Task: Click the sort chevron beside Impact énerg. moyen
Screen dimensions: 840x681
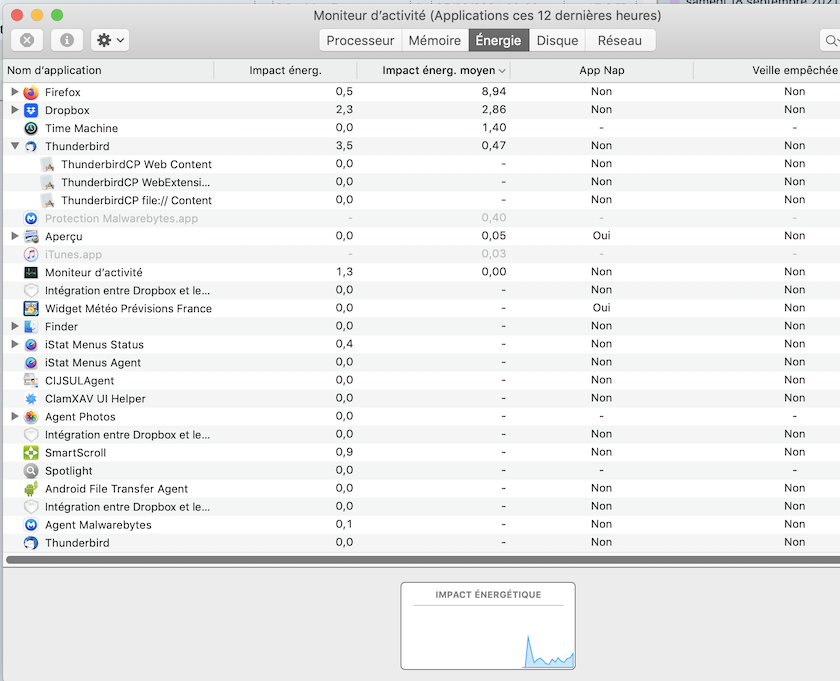Action: 502,71
